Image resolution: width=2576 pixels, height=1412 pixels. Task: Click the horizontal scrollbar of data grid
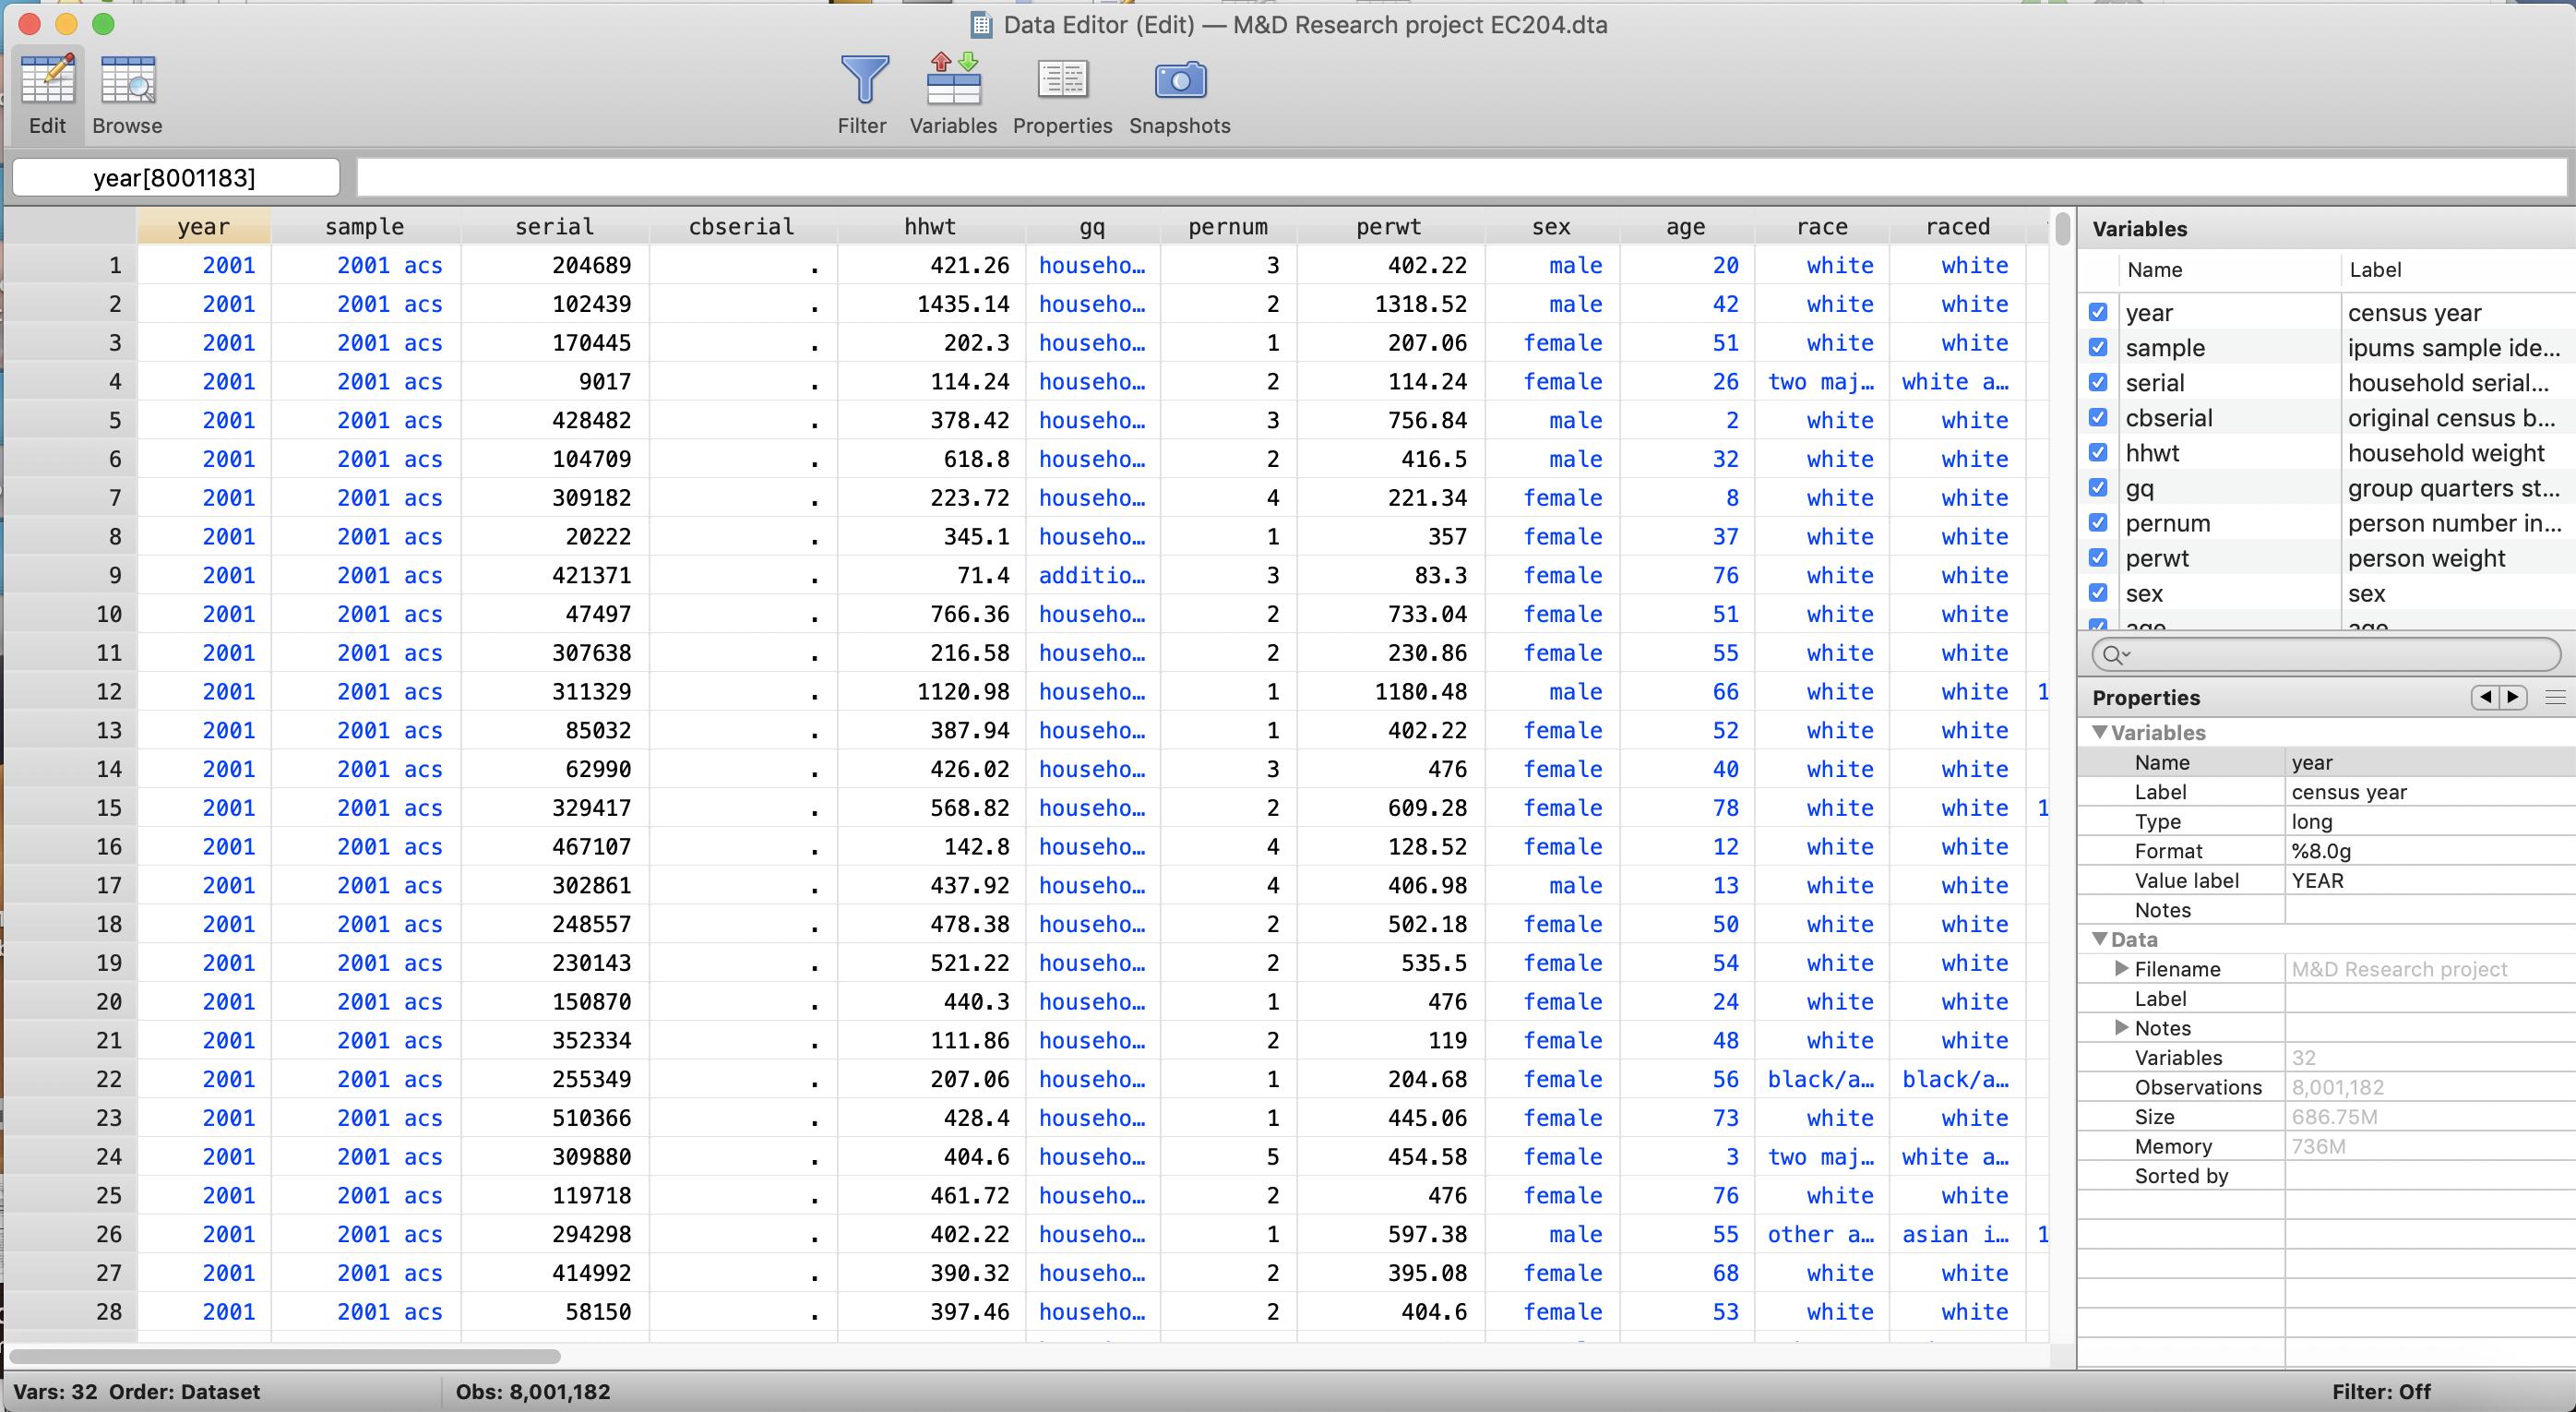tap(285, 1356)
